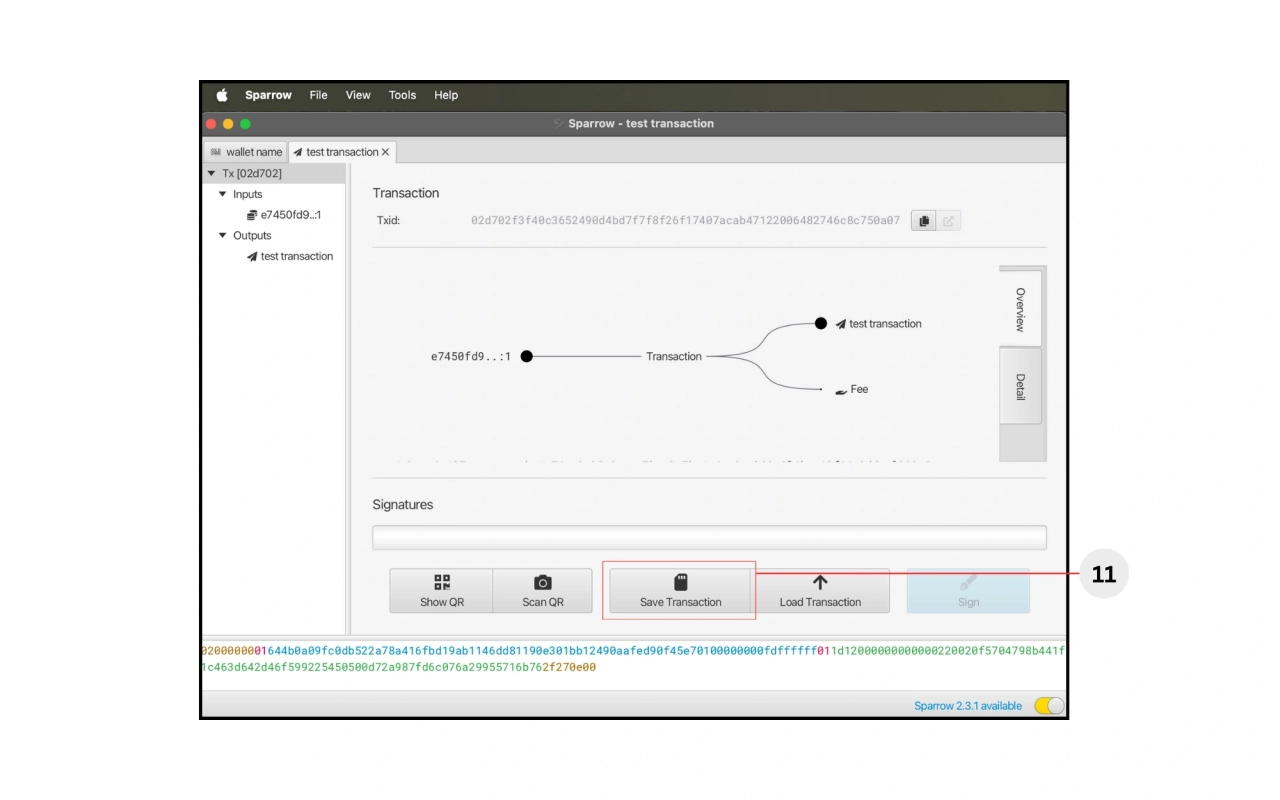Open the Sparrow application menu
The height and width of the screenshot is (800, 1280).
tap(268, 95)
